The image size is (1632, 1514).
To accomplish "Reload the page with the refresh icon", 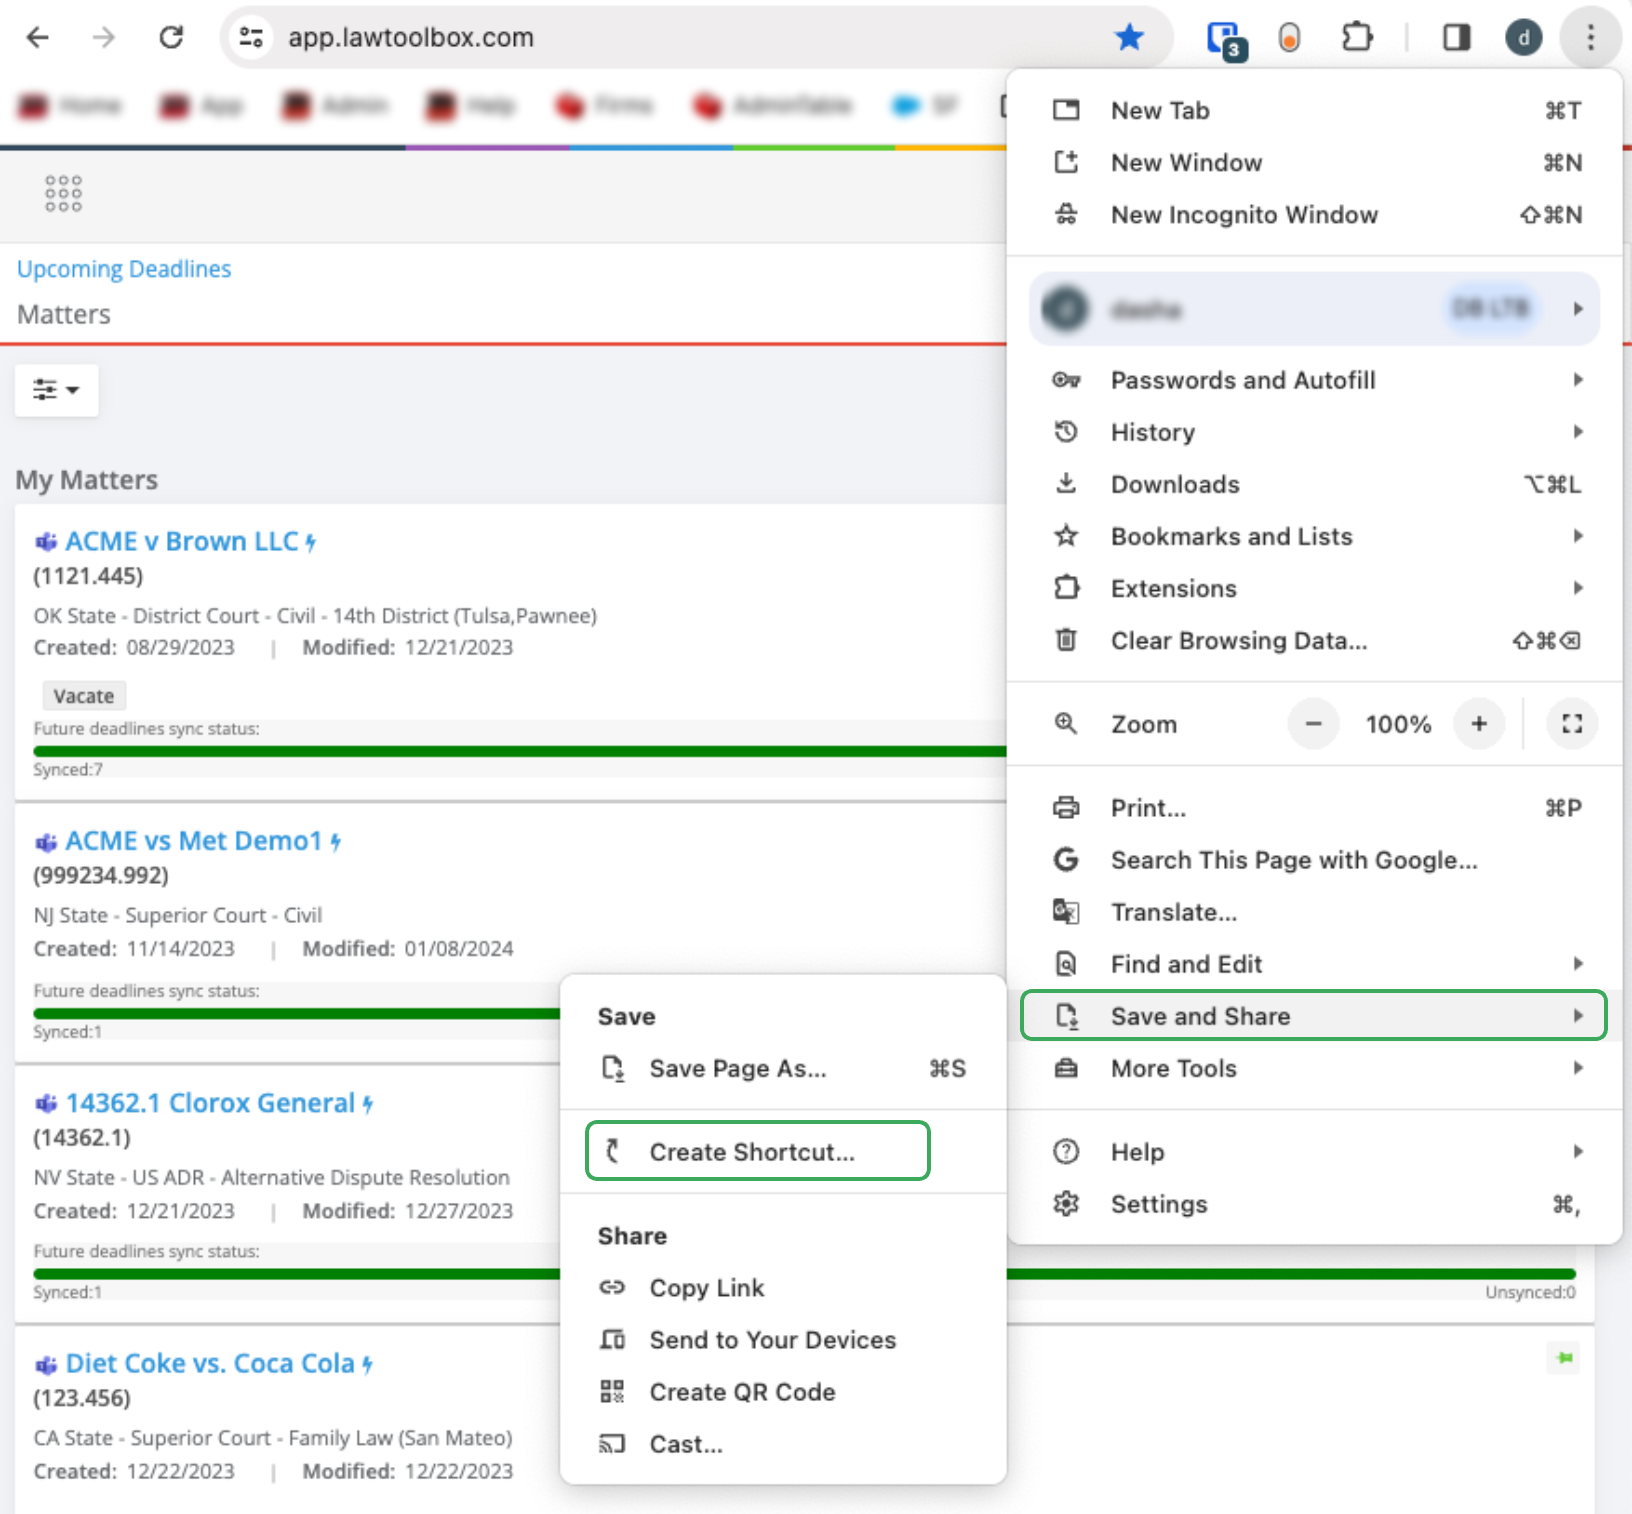I will pos(171,38).
